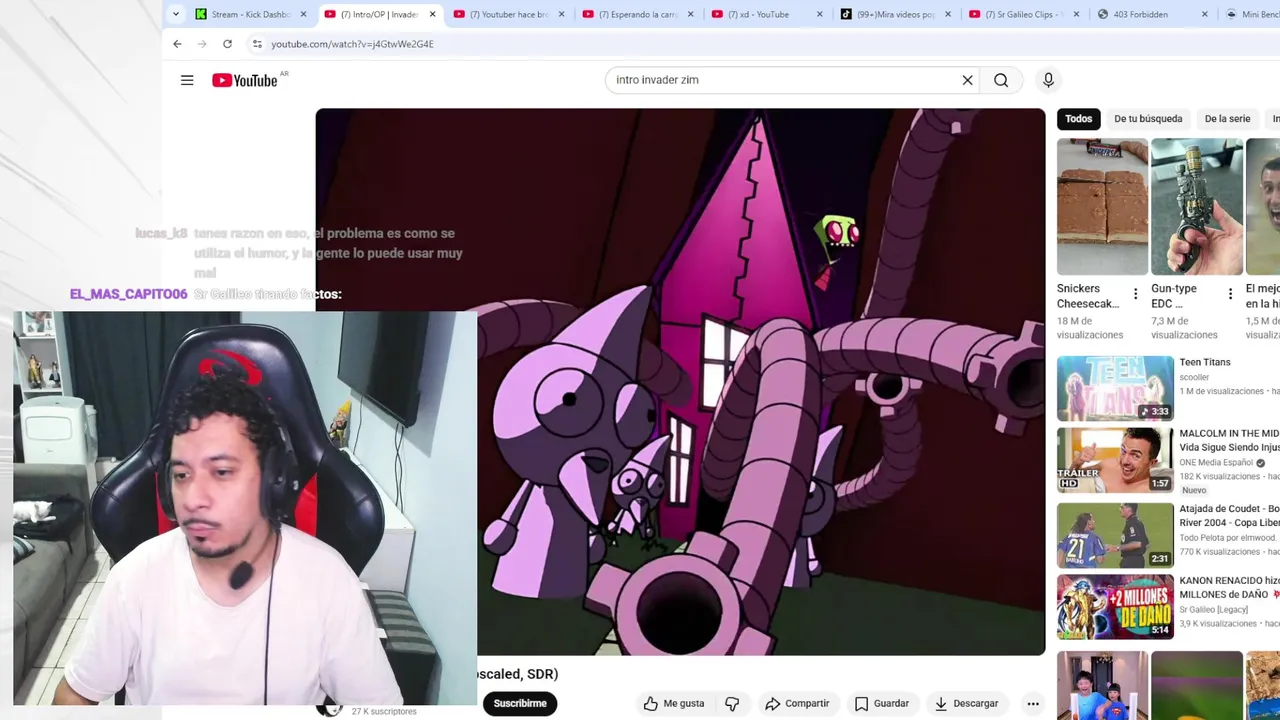Dislike the video with the thumbs-down icon
1280x720 pixels.
732,703
